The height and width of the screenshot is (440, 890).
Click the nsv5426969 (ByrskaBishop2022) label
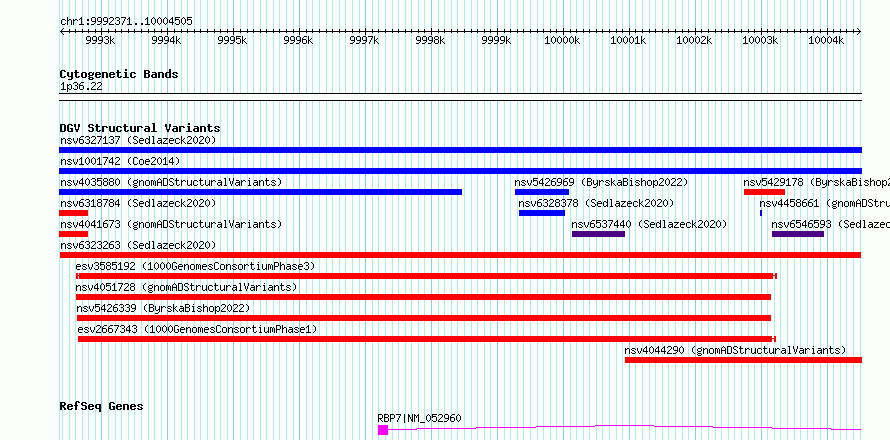(x=601, y=182)
